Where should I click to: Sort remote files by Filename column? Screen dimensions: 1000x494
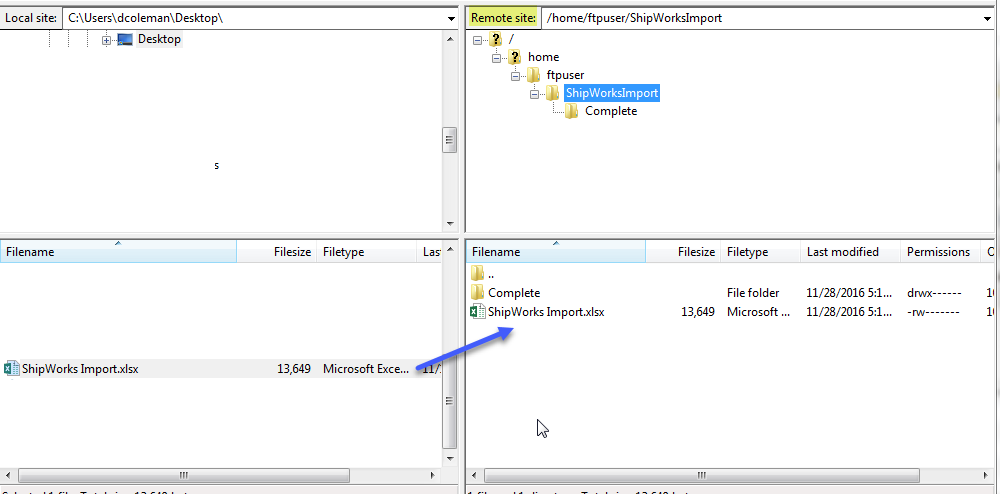pos(556,252)
